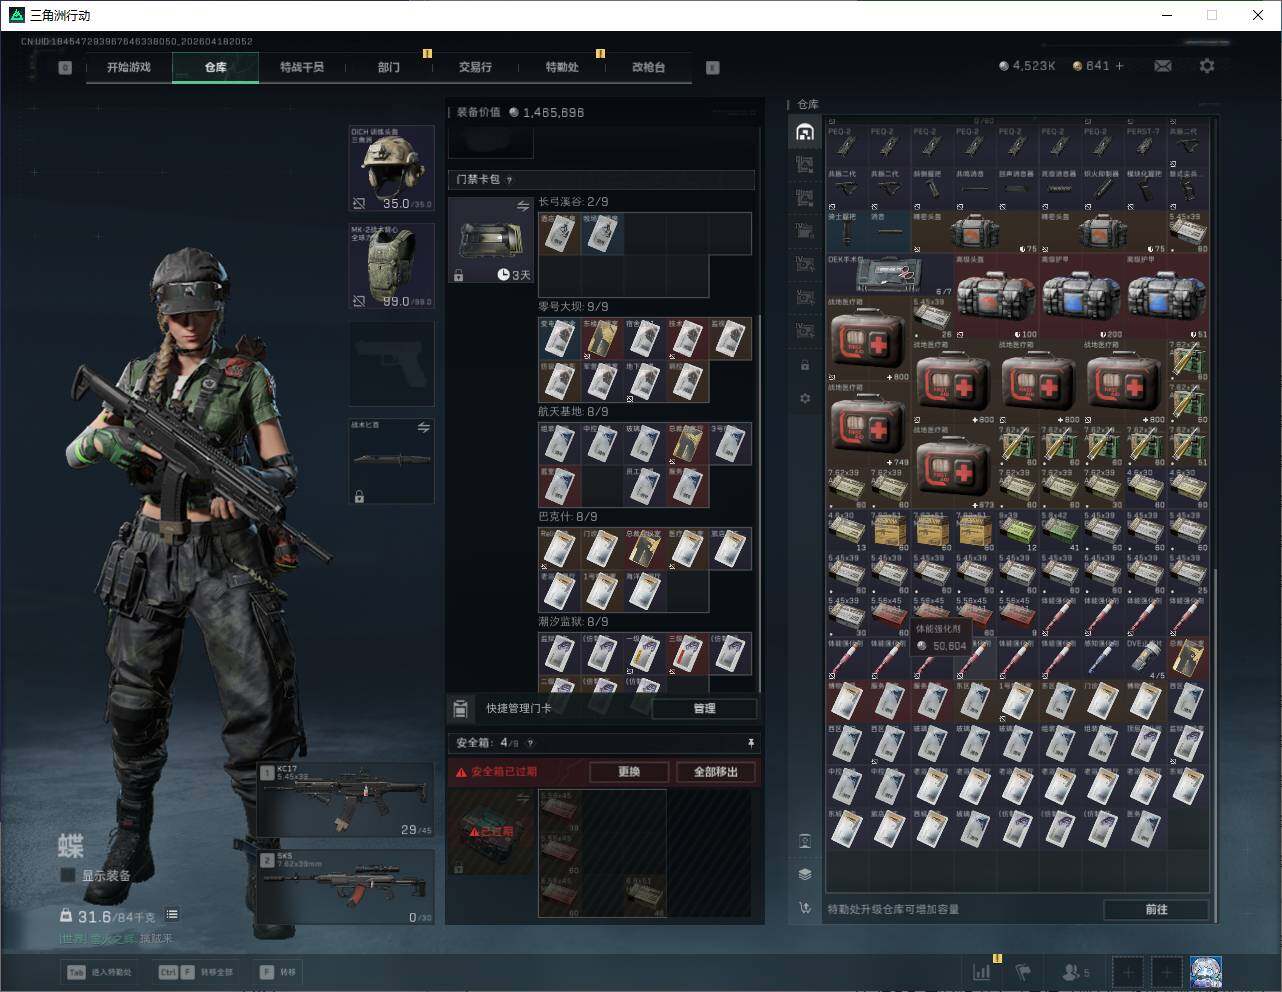Click the lock icon in warehouse sidebar
The image size is (1282, 992).
(x=805, y=366)
